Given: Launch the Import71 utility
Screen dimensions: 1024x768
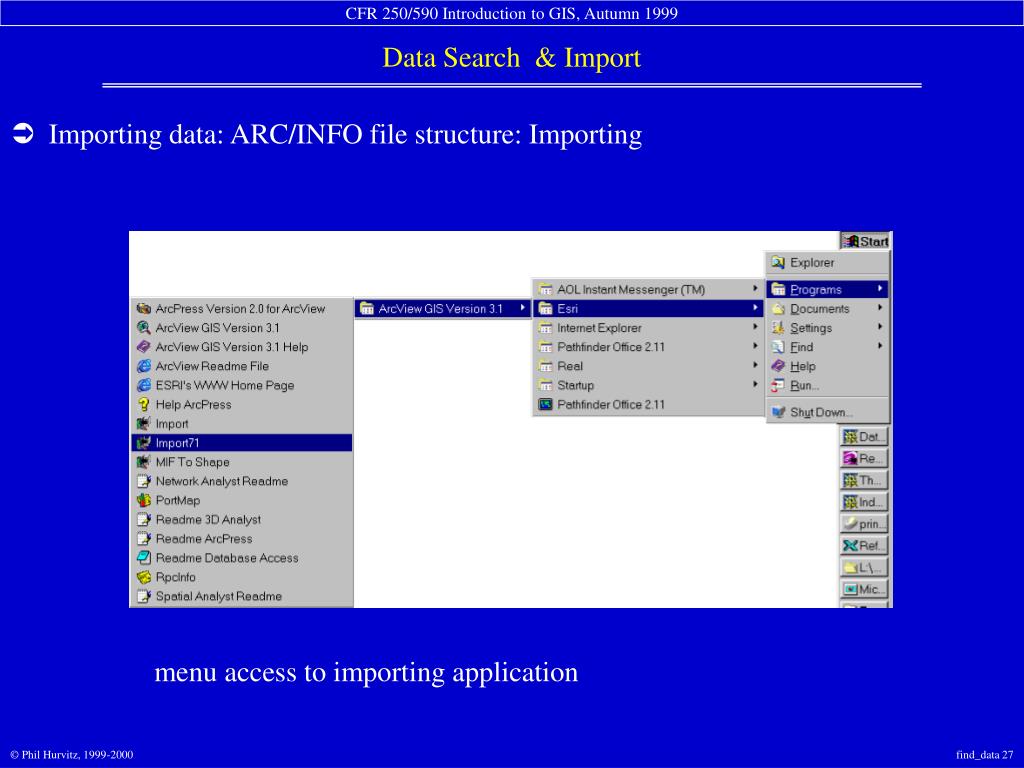Looking at the screenshot, I should pos(242,443).
